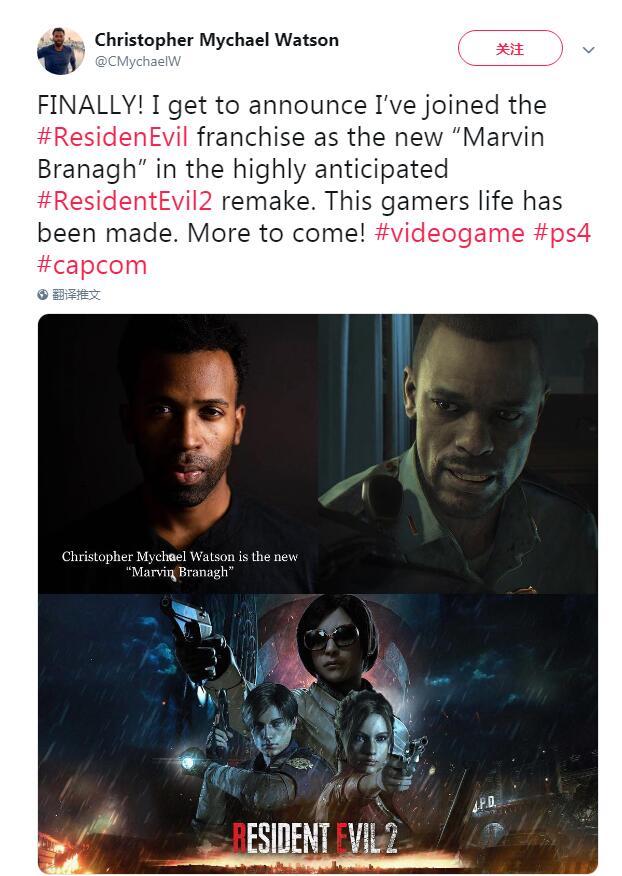Open the #capcom hashtag

[x=92, y=265]
